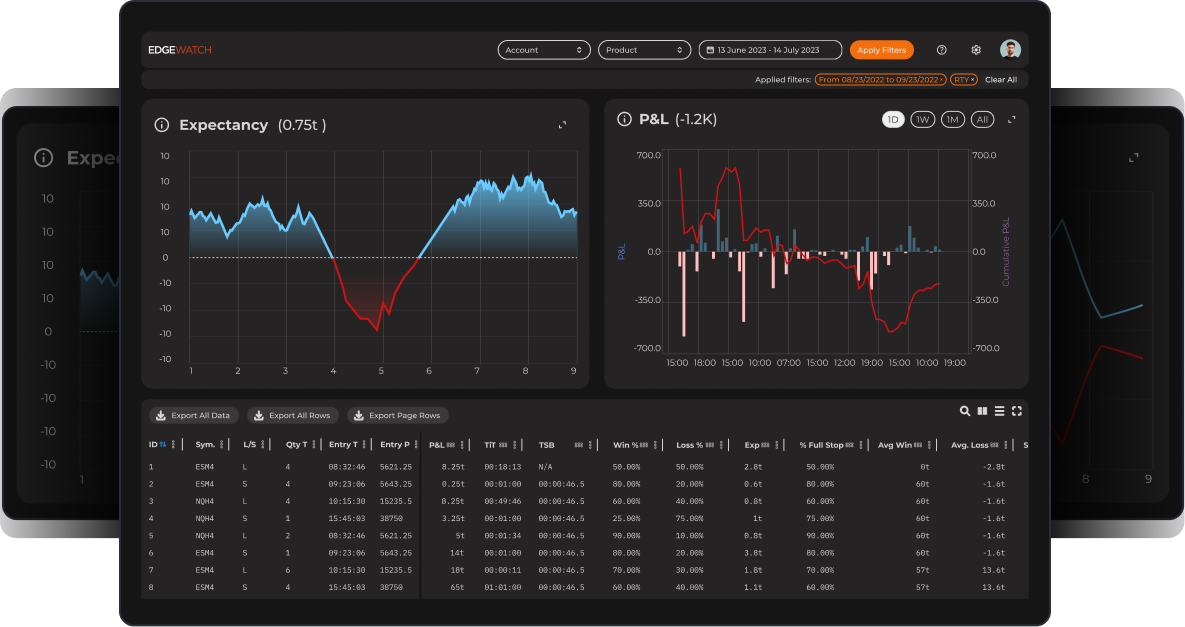Toggle table column view icon
The height and width of the screenshot is (627, 1185).
point(982,411)
